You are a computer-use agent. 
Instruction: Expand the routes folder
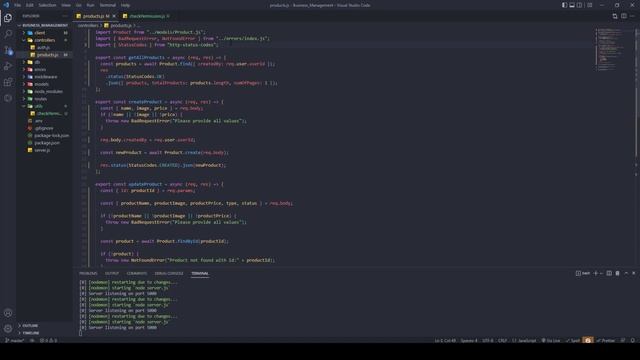44,99
